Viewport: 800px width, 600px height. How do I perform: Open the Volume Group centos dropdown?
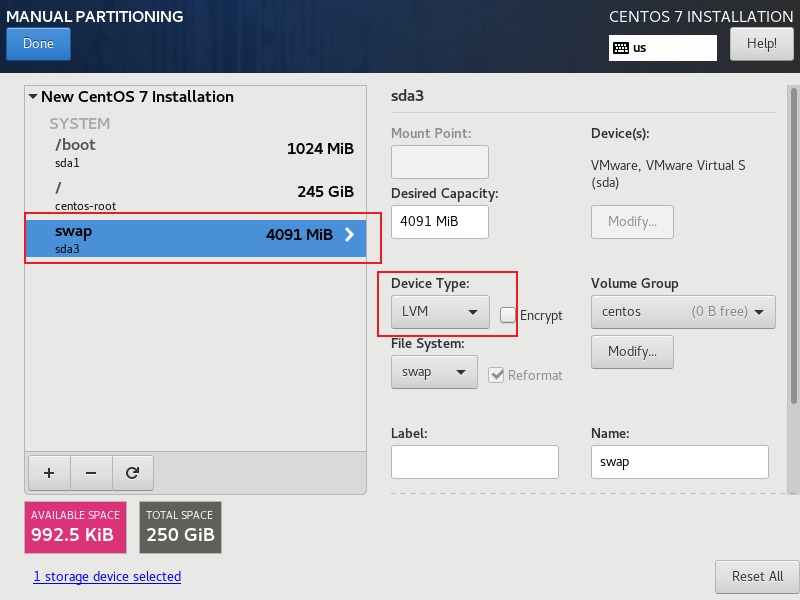683,311
